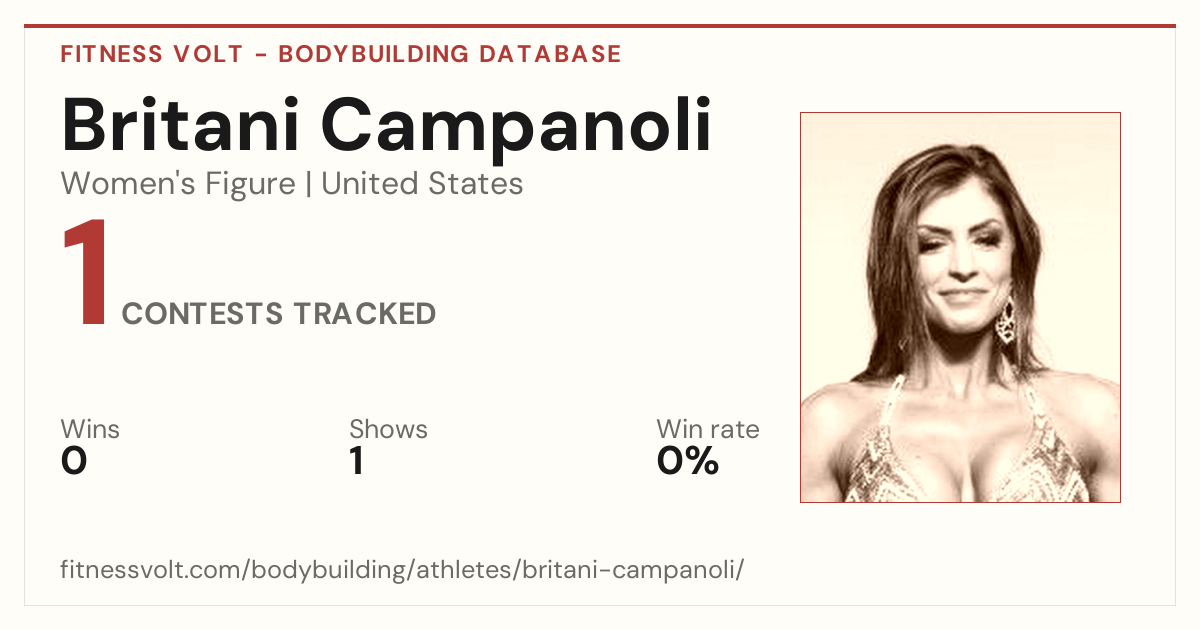Image resolution: width=1200 pixels, height=630 pixels.
Task: Click the red line atop the card
Action: click(x=600, y=26)
